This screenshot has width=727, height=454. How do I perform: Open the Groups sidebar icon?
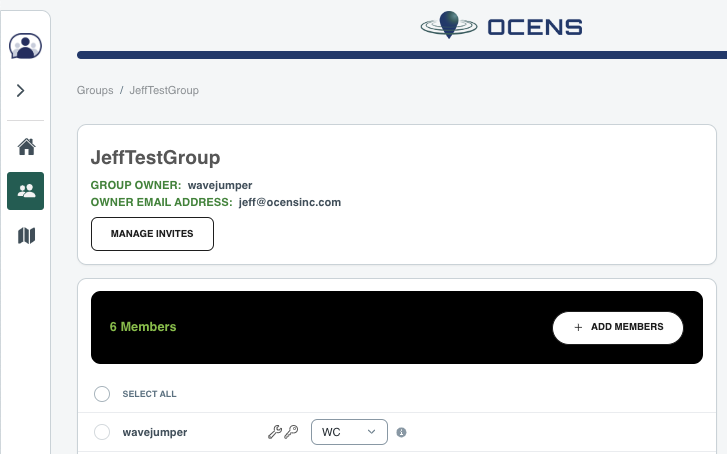(26, 191)
